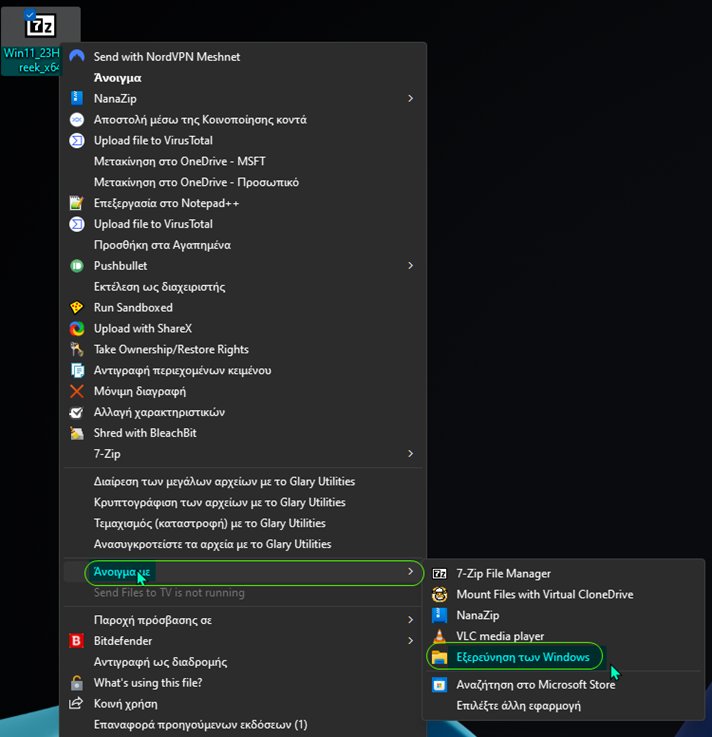Click the share icon next to Κοινή χρήση
This screenshot has height=737, width=712.
(77, 703)
